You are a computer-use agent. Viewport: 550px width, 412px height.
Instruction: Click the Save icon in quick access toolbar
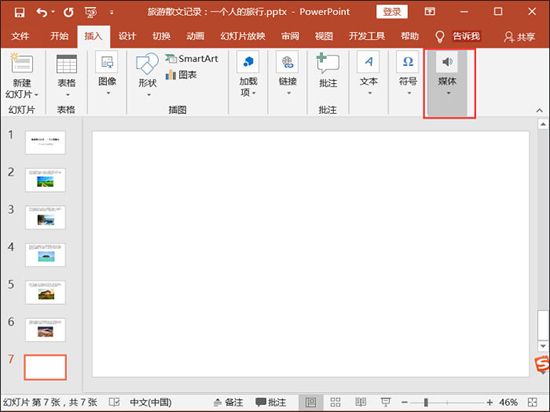coord(19,13)
